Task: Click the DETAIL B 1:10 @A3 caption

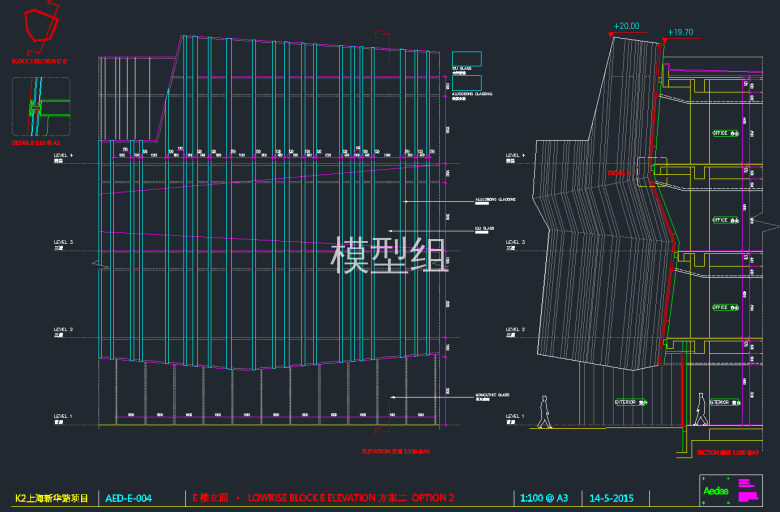Action: click(x=36, y=143)
